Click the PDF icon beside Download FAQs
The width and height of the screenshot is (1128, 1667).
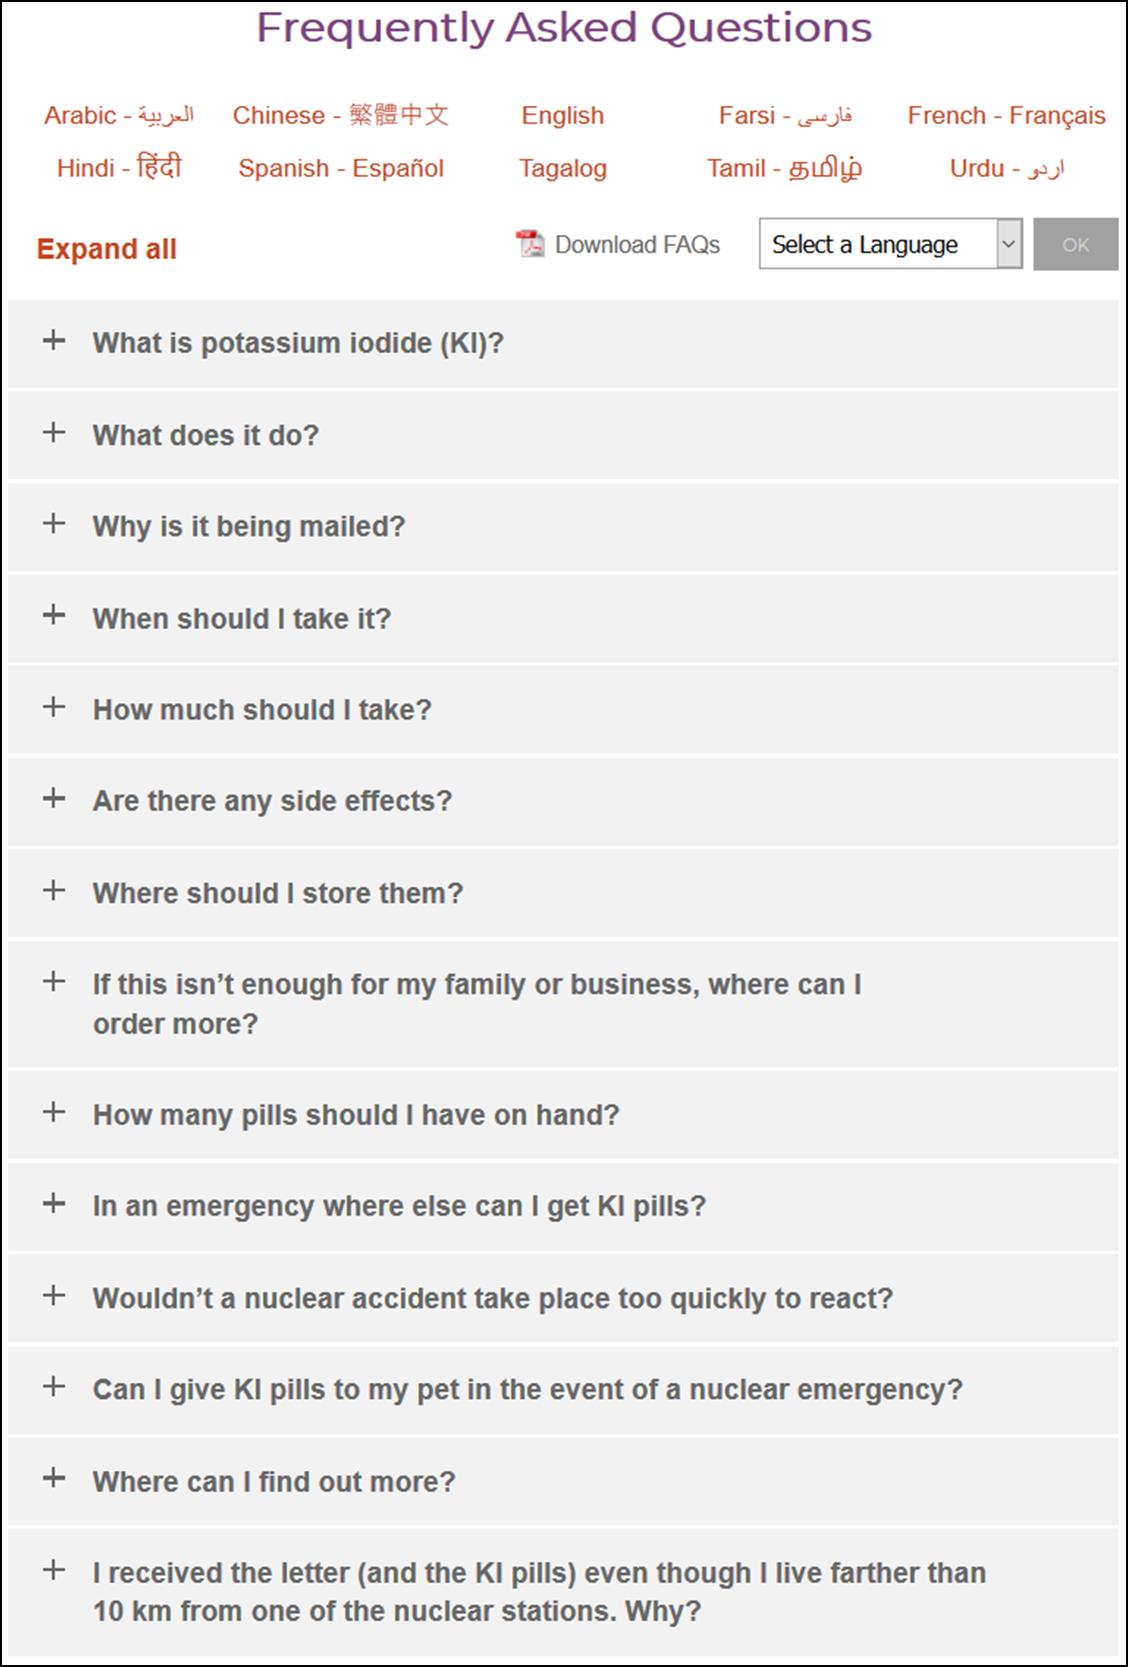[x=530, y=243]
